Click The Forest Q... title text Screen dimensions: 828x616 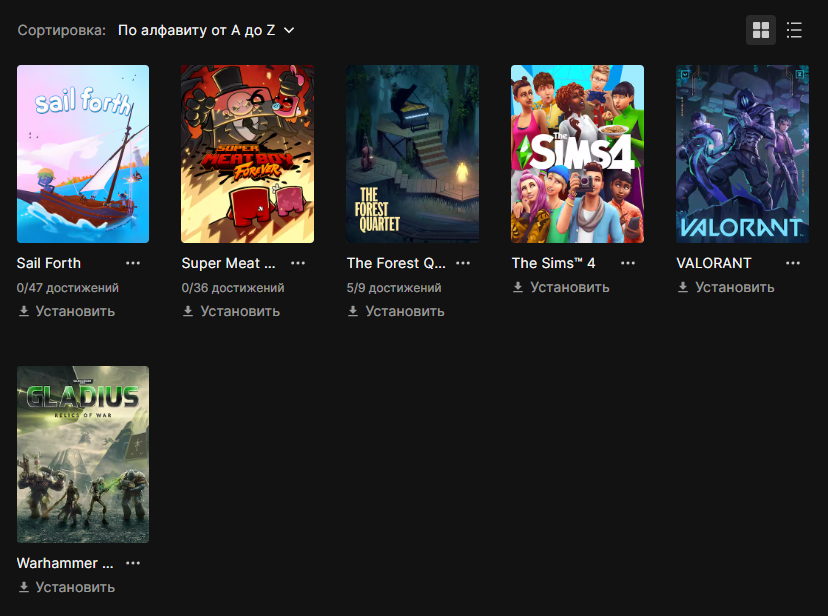tap(396, 263)
